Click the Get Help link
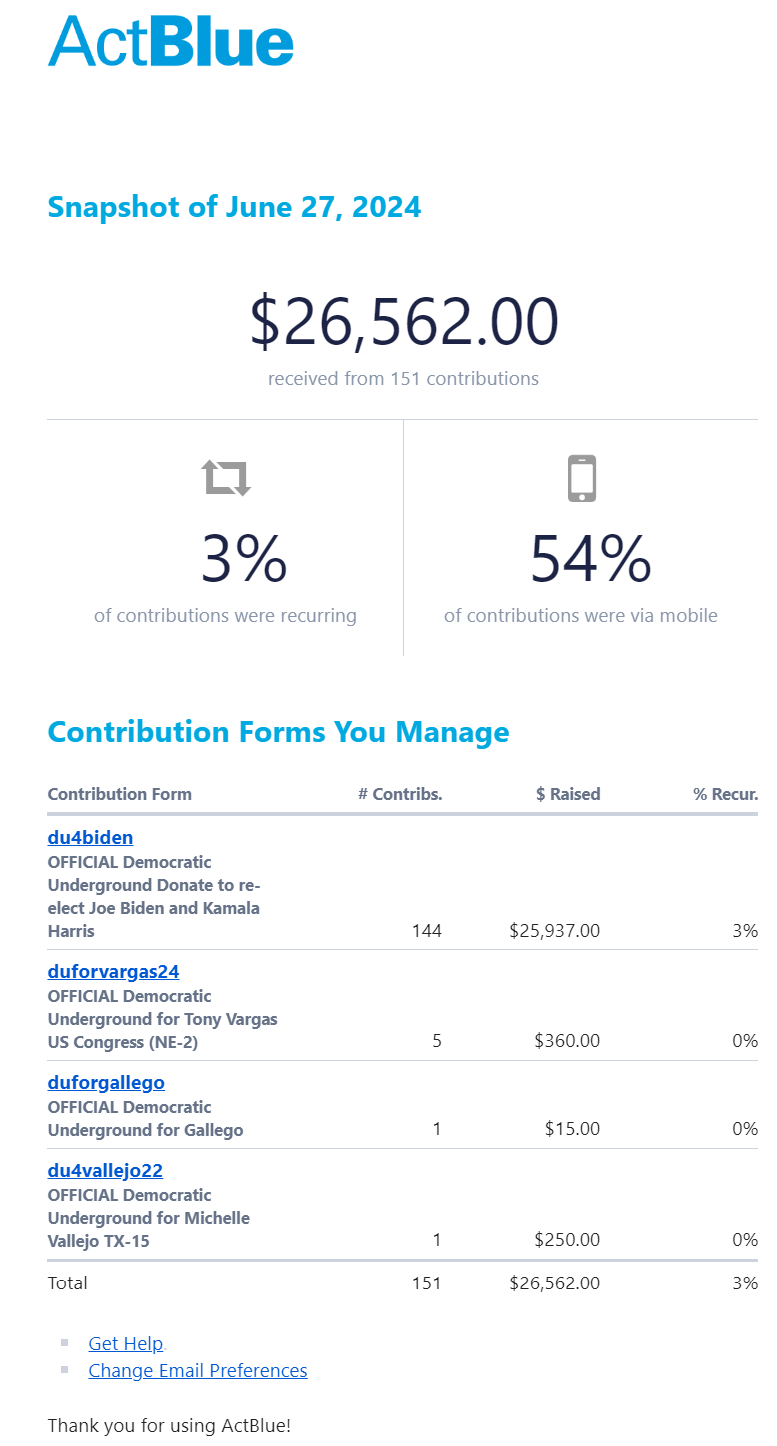This screenshot has width=777, height=1446. (x=125, y=1343)
